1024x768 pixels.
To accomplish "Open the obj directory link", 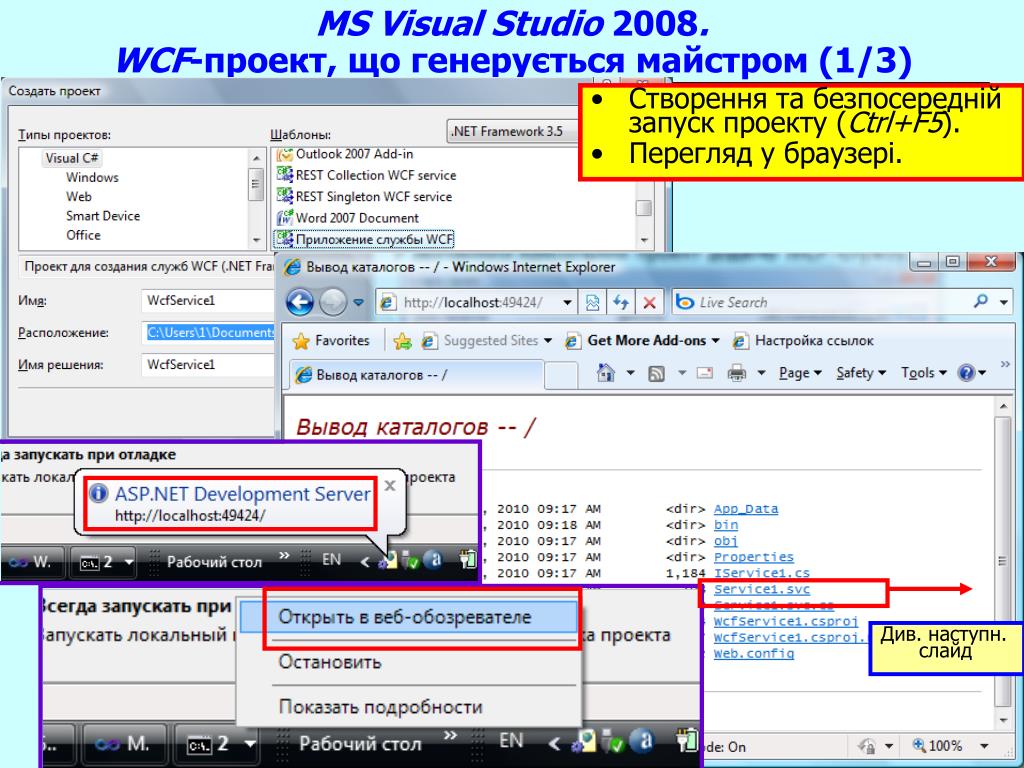I will point(726,541).
